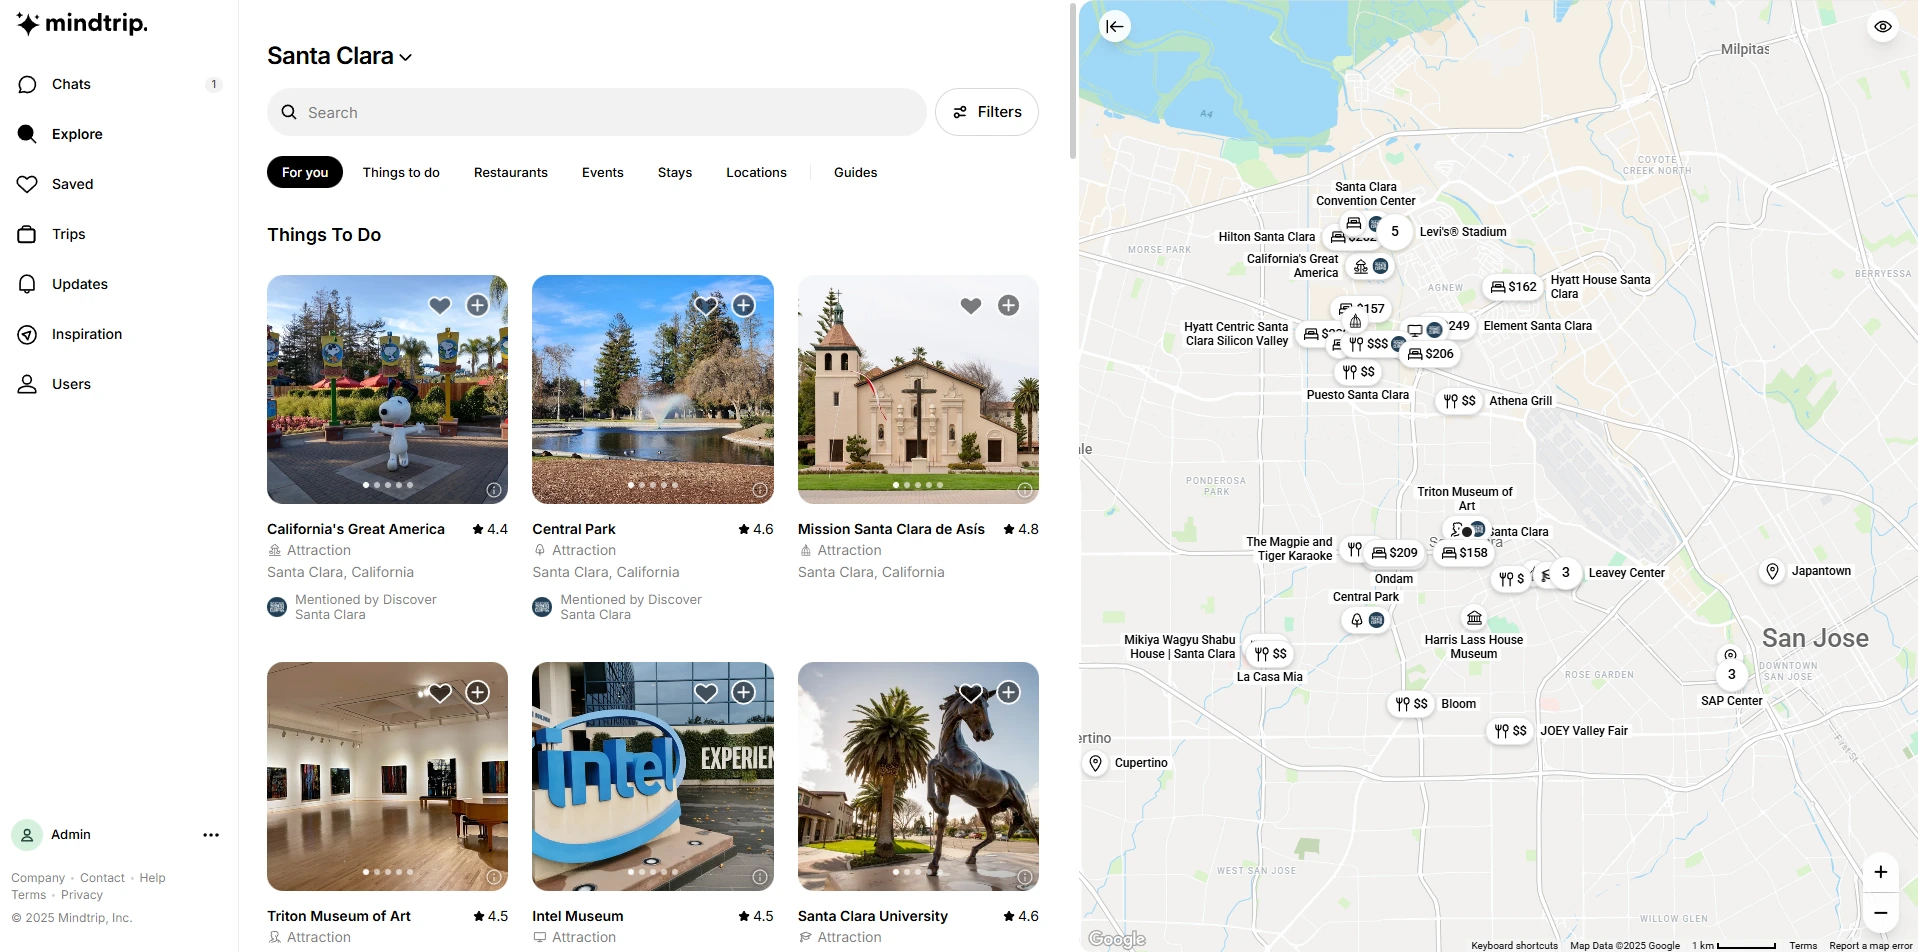The height and width of the screenshot is (952, 1918).
Task: Select the $209 hotel map marker
Action: [x=1394, y=553]
